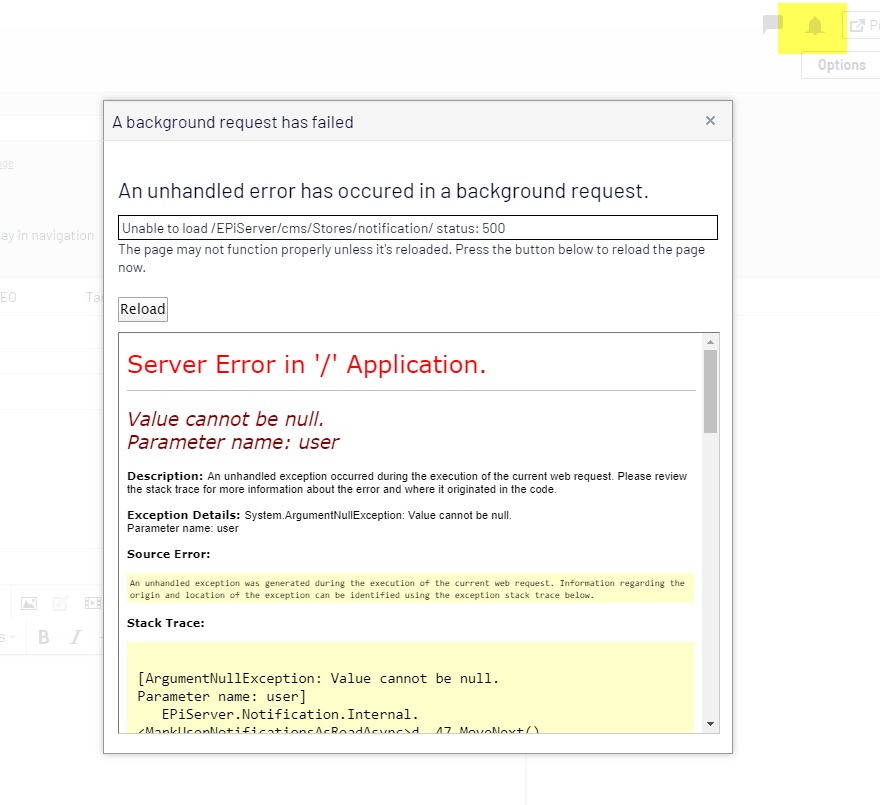Viewport: 880px width, 805px height.
Task: Open the comments speech bubble icon
Action: [x=772, y=26]
